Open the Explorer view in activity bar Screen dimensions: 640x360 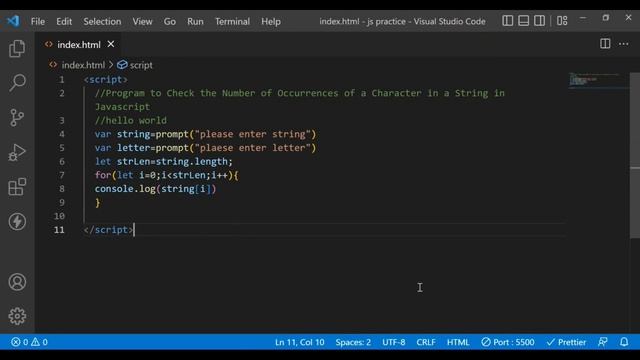pyautogui.click(x=17, y=49)
